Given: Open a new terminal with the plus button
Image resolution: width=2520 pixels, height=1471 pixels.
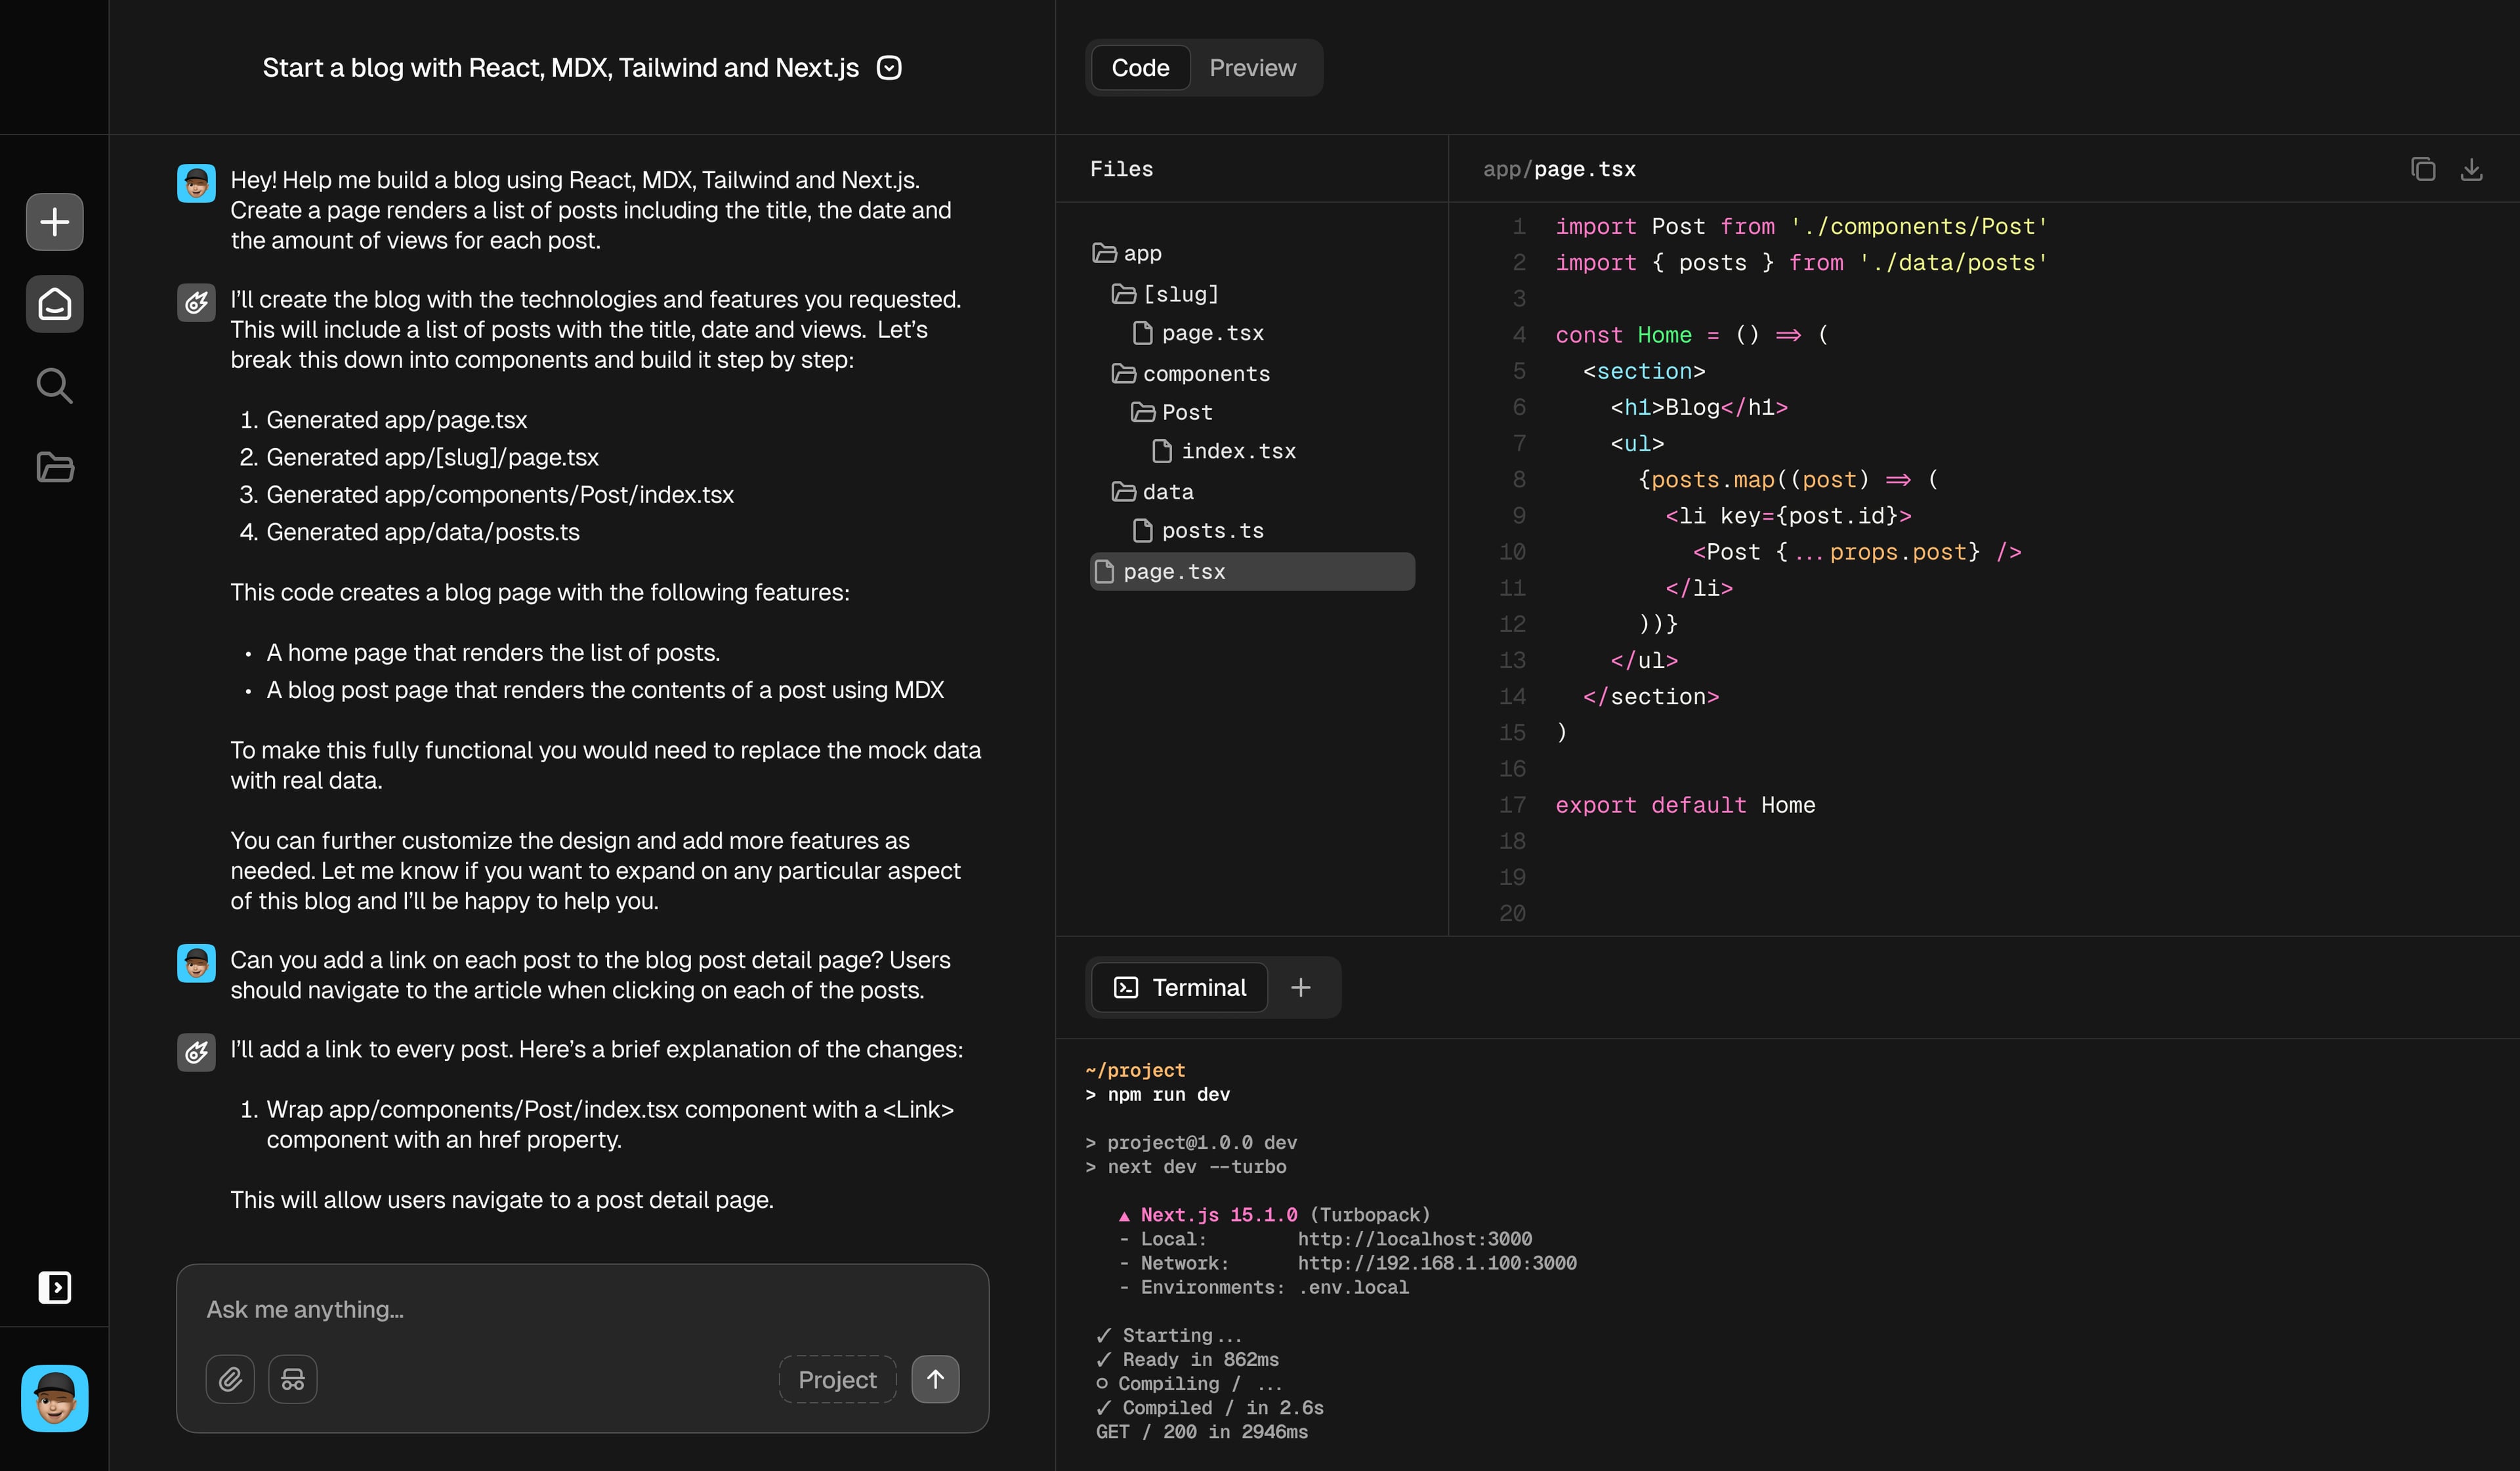Looking at the screenshot, I should click(x=1301, y=987).
